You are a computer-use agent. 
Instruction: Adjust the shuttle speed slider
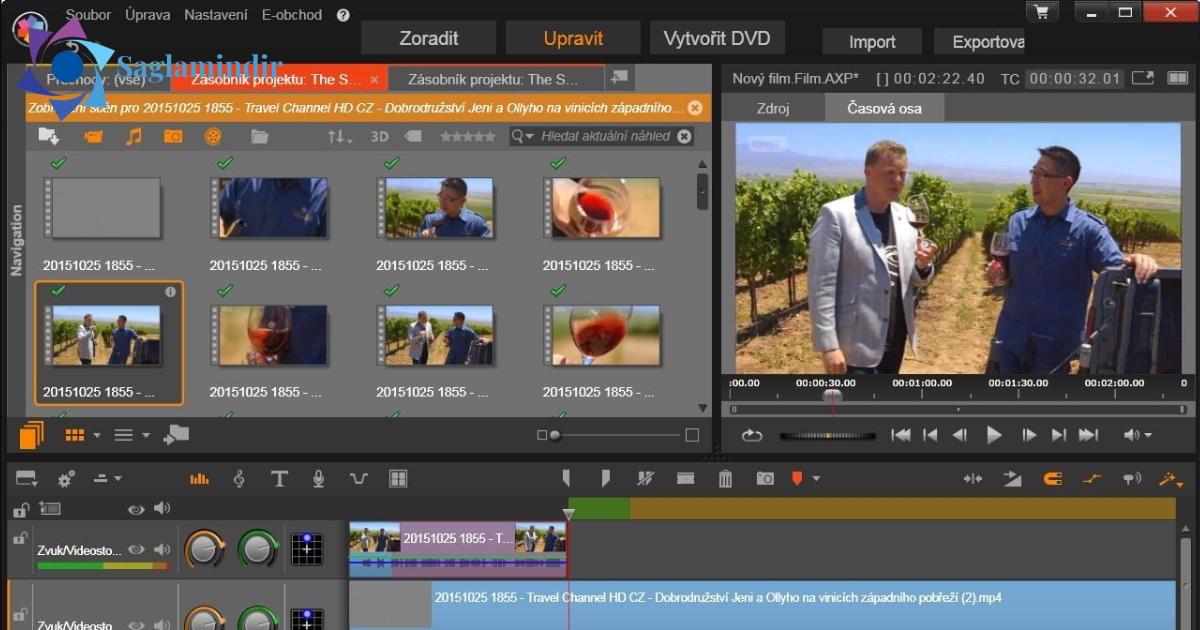pyautogui.click(x=828, y=435)
